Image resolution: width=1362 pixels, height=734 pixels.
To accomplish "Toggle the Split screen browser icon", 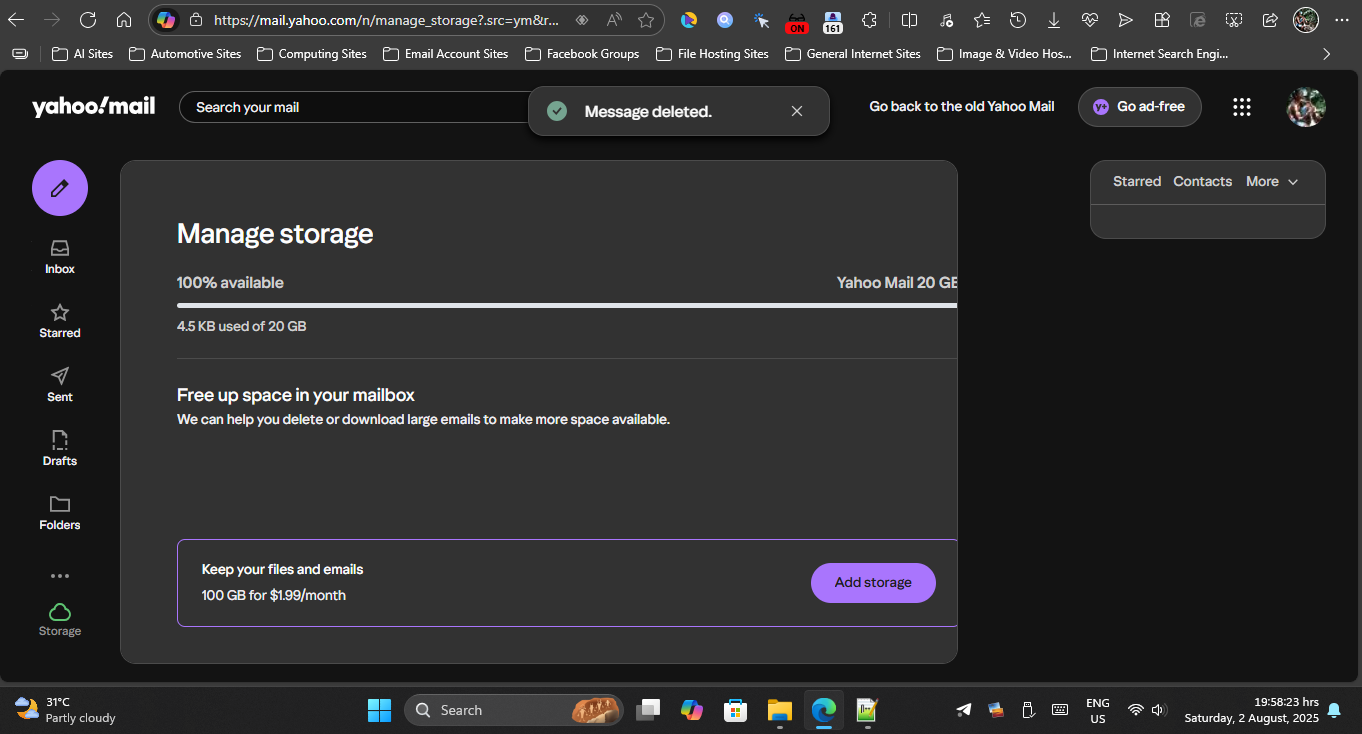I will [x=909, y=20].
